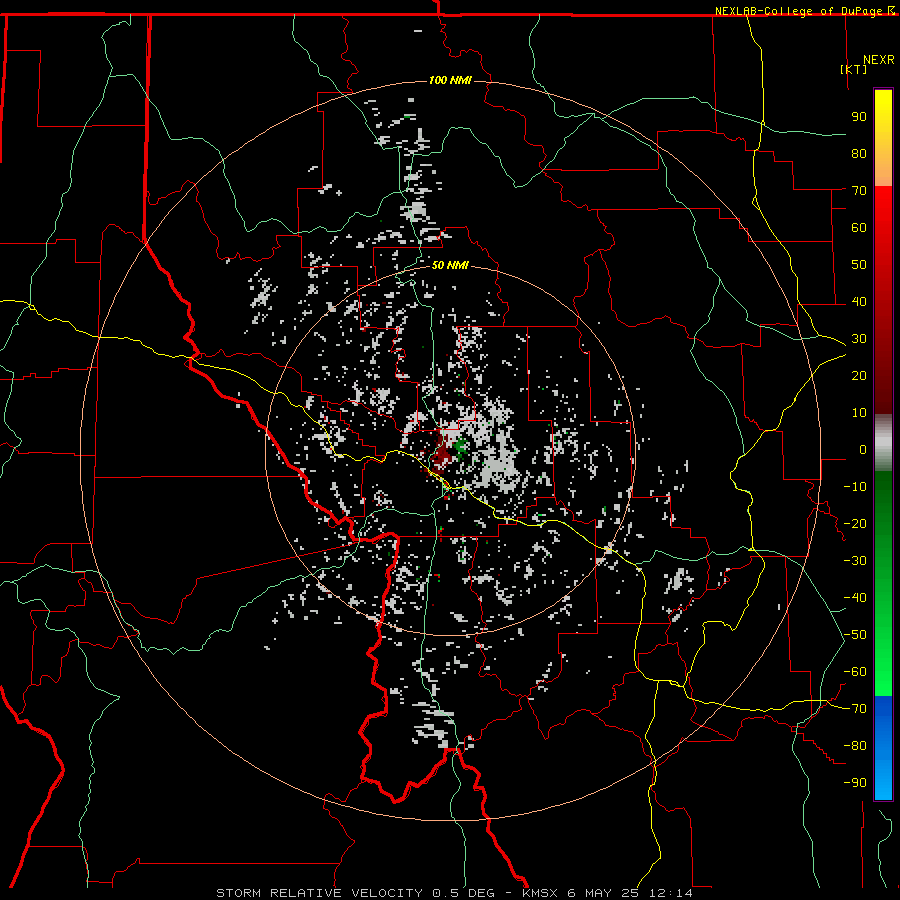Click the 20 value on the velocity scale
The height and width of the screenshot is (900, 900).
coord(859,375)
